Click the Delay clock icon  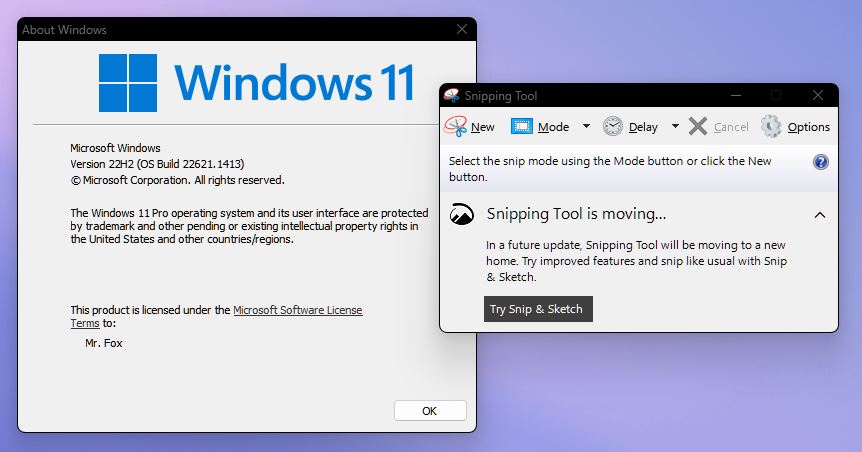tap(613, 126)
